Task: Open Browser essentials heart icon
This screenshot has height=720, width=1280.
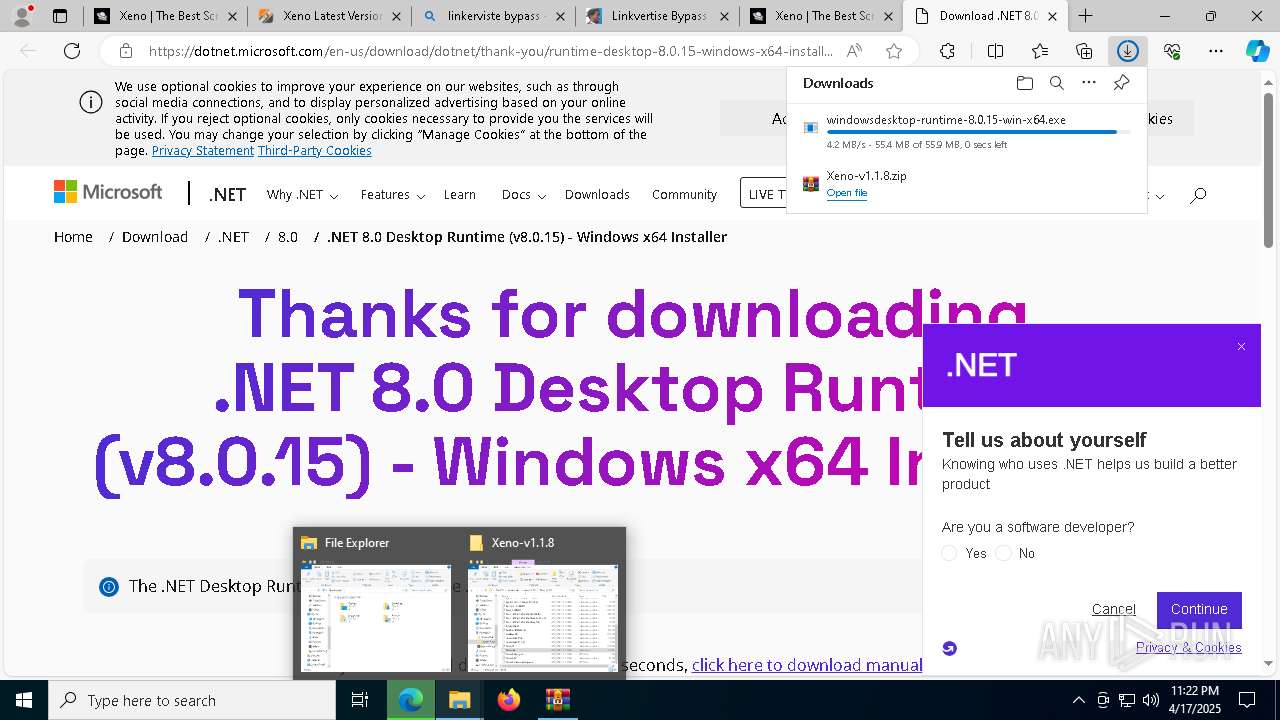Action: click(1172, 51)
